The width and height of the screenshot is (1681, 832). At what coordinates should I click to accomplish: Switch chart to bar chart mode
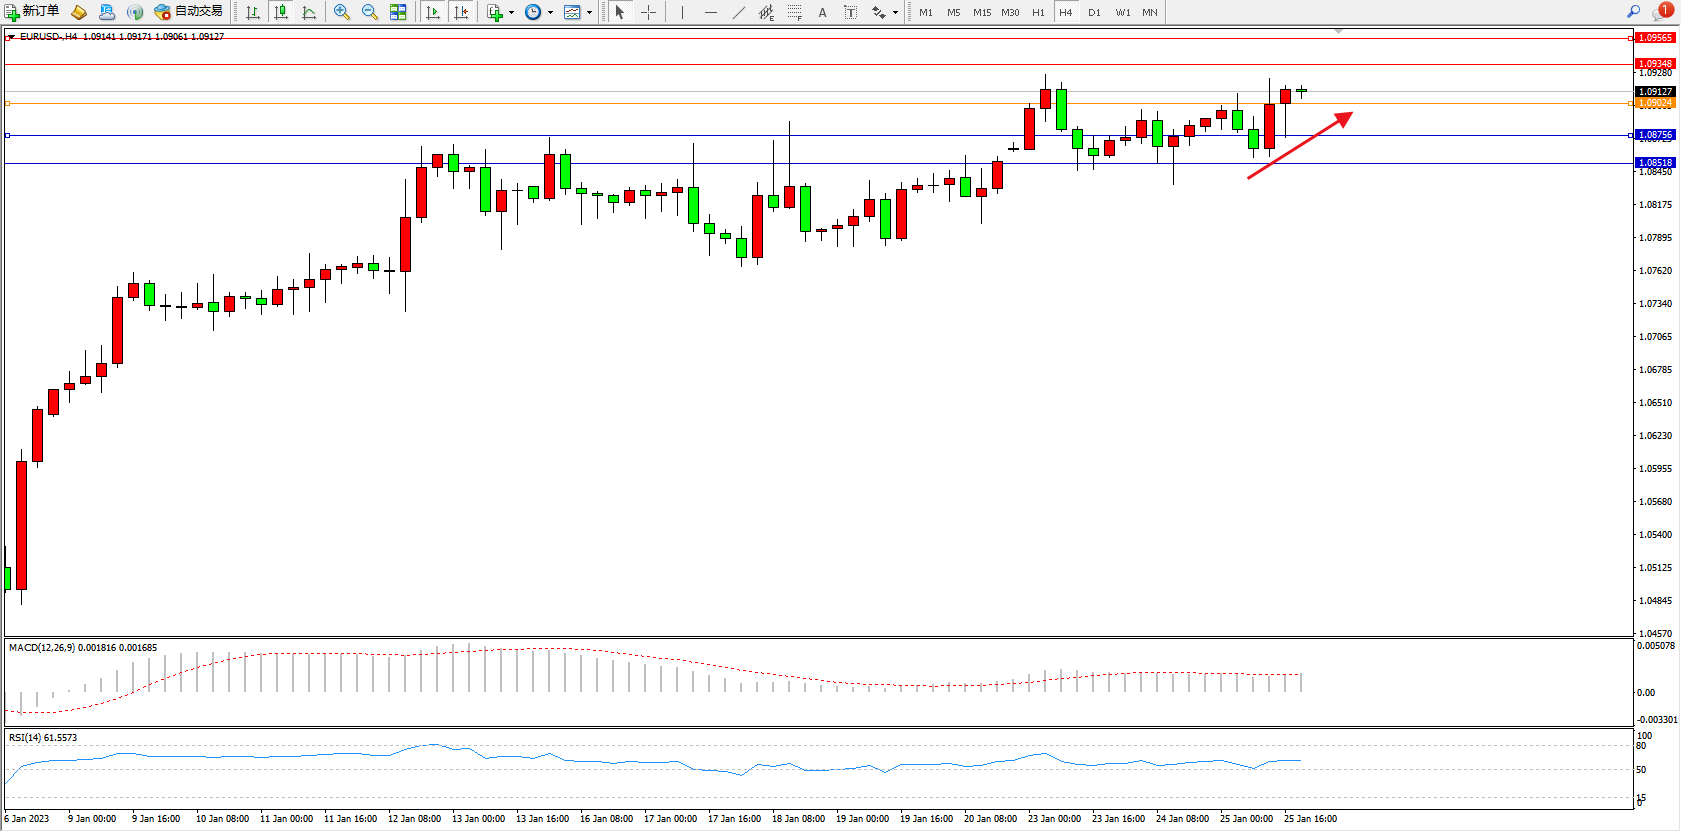tap(253, 12)
